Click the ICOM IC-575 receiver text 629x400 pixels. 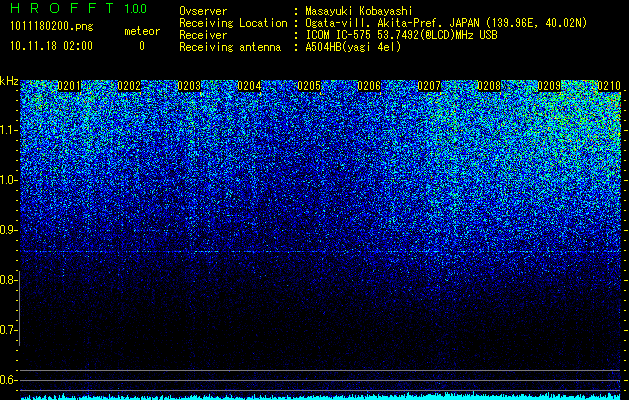(401, 35)
